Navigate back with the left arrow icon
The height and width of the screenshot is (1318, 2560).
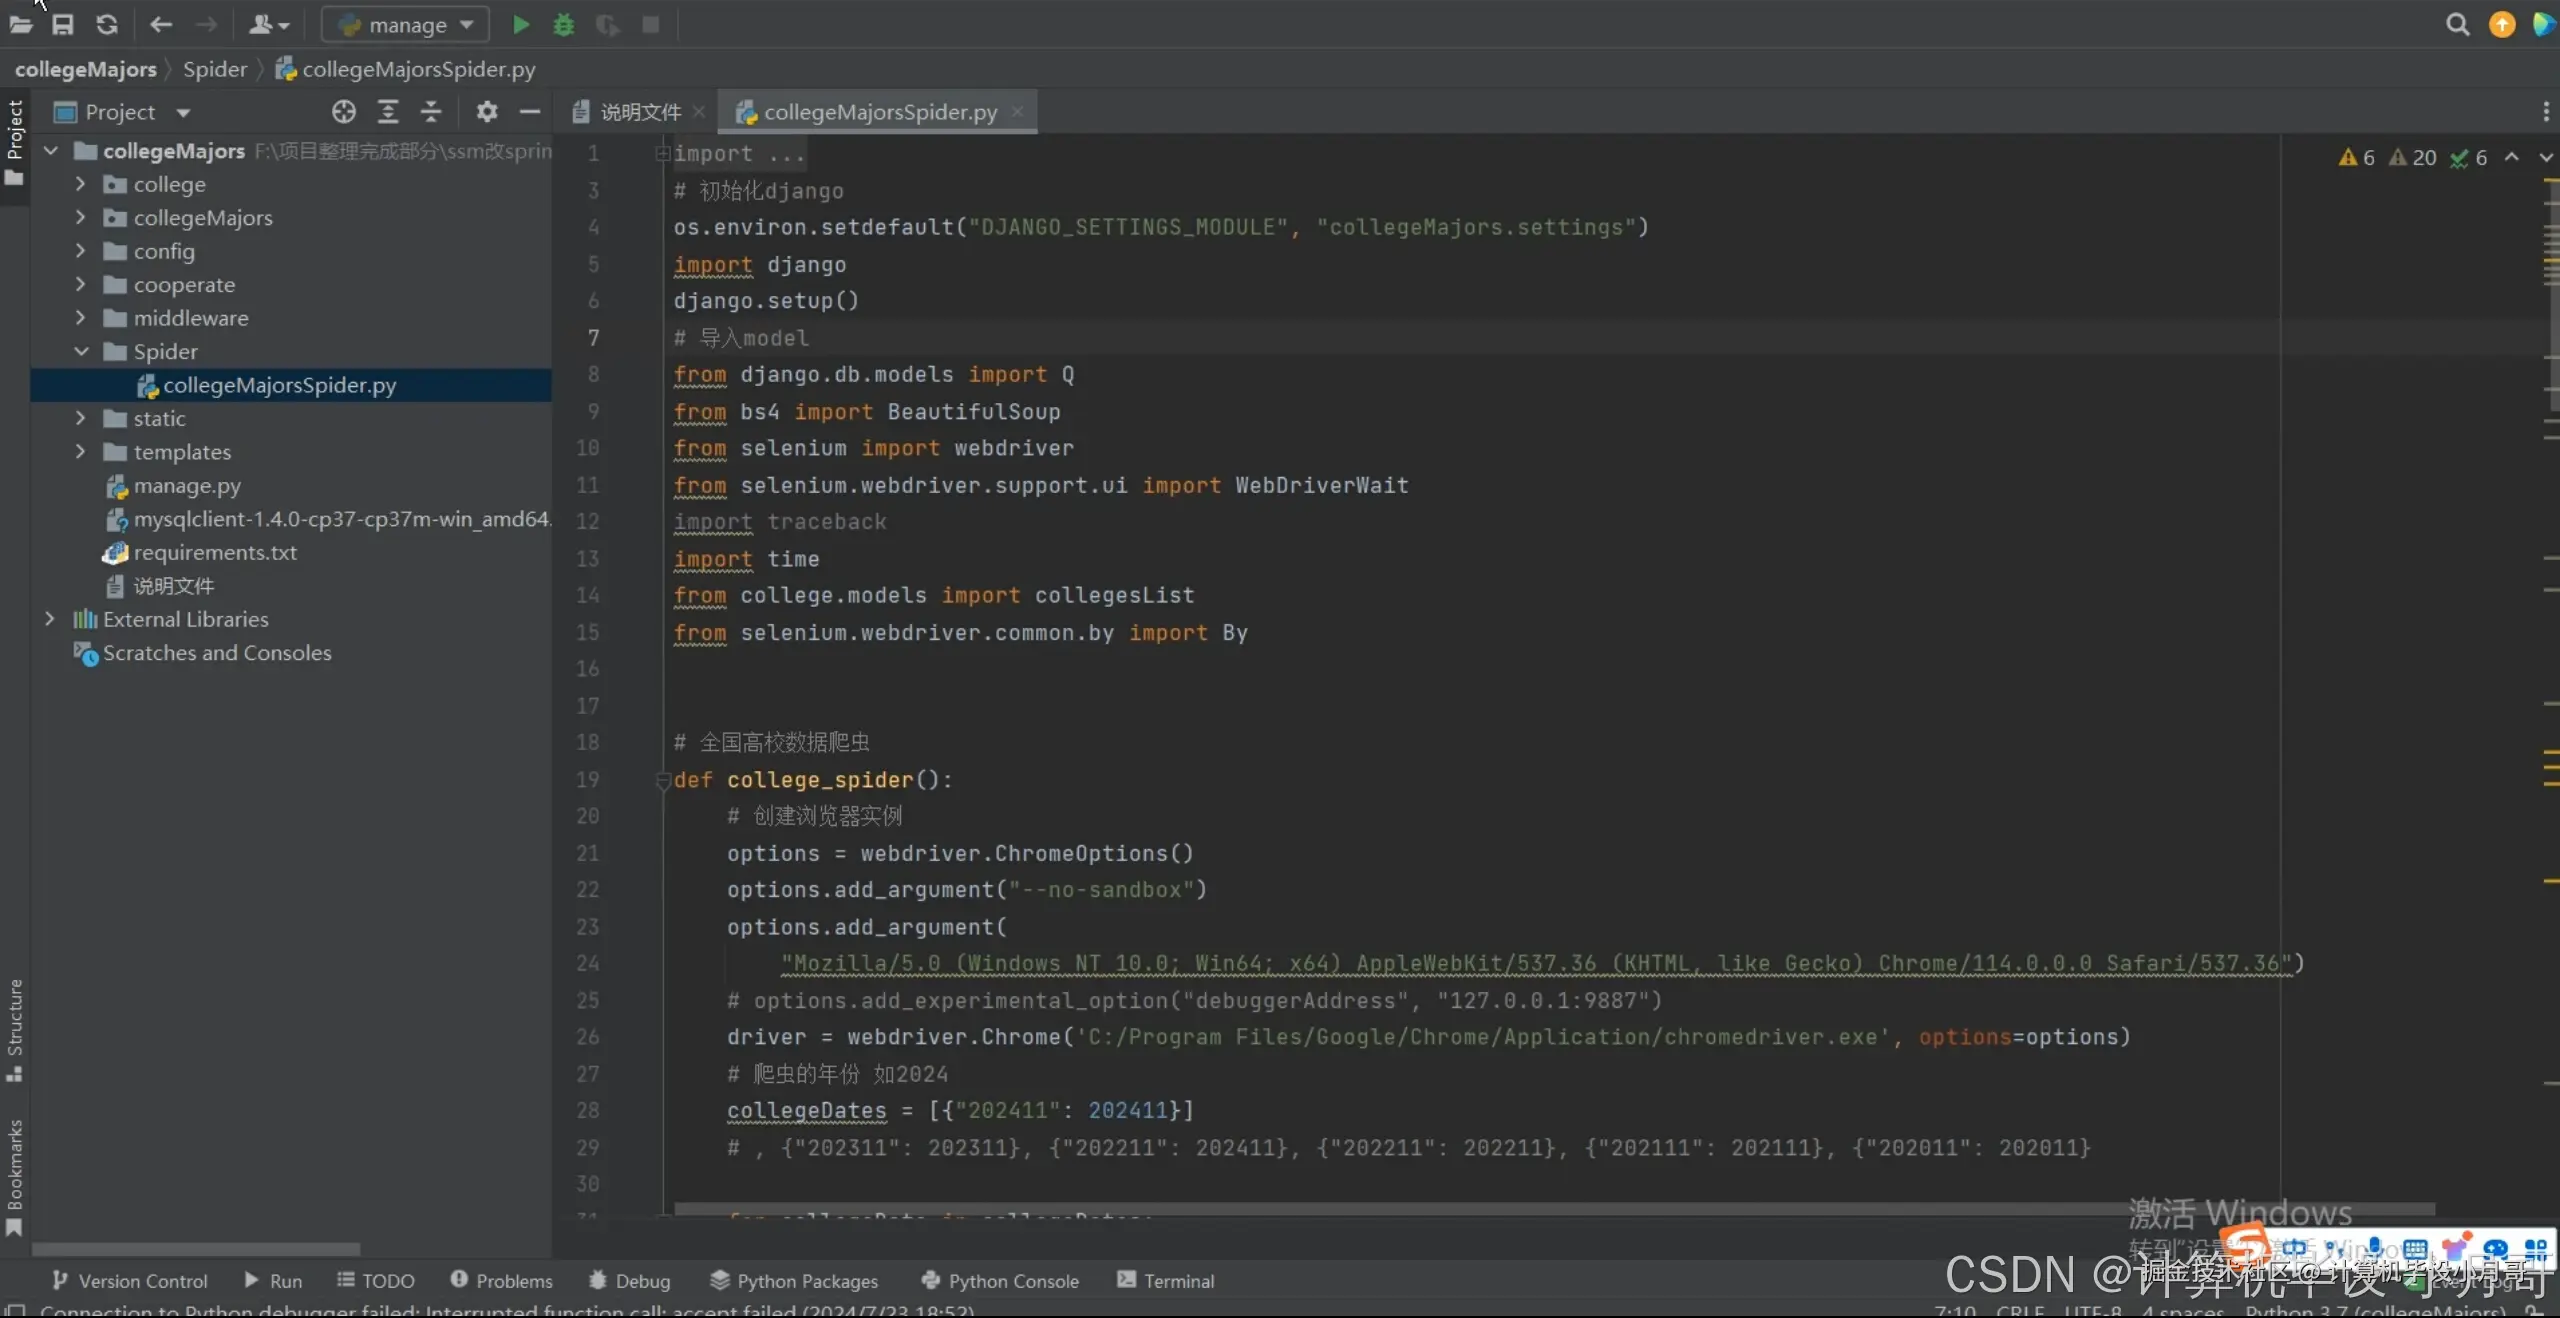point(160,25)
